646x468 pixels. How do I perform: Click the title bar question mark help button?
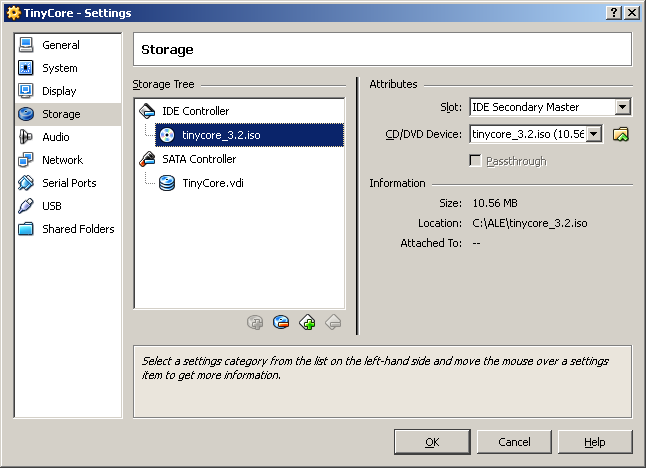[614, 13]
